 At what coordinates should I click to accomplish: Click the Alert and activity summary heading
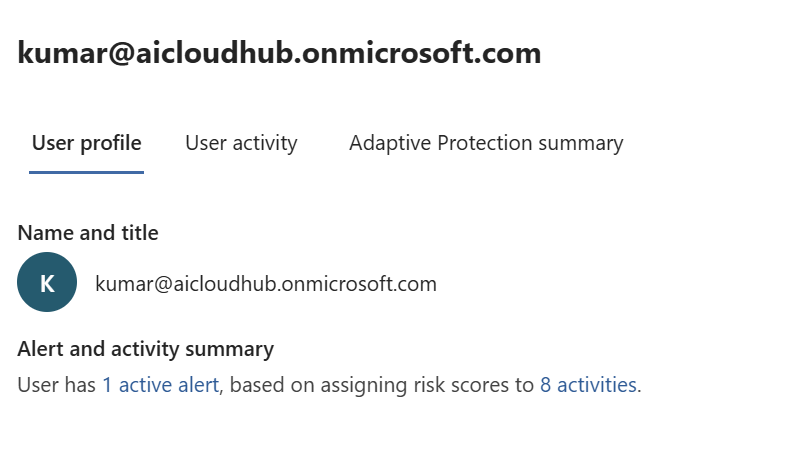click(x=146, y=349)
